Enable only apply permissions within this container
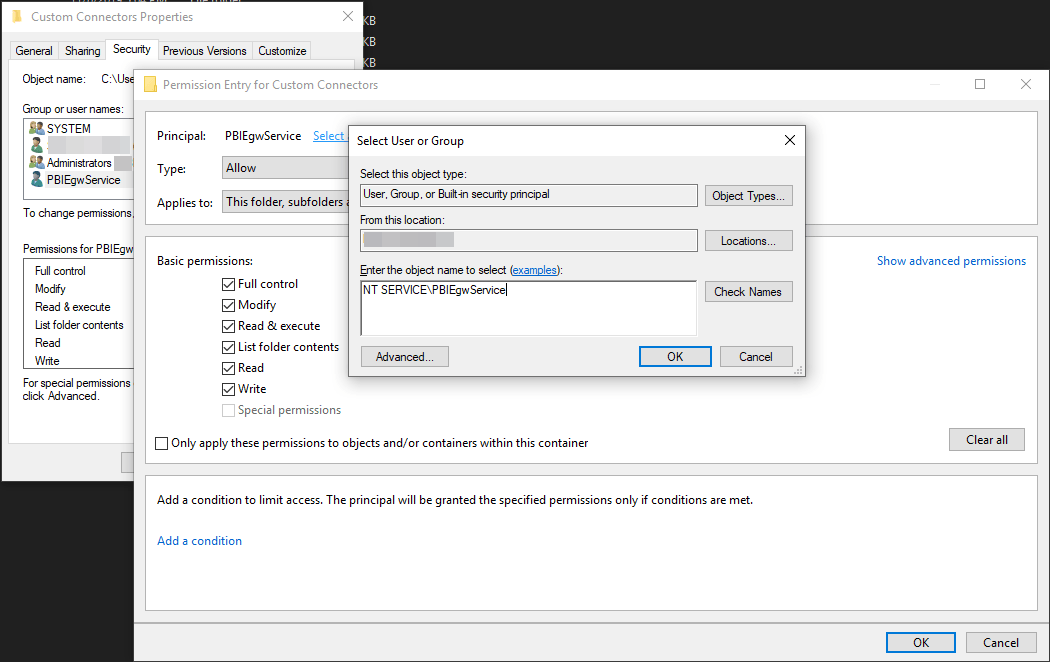This screenshot has width=1050, height=662. (x=162, y=443)
